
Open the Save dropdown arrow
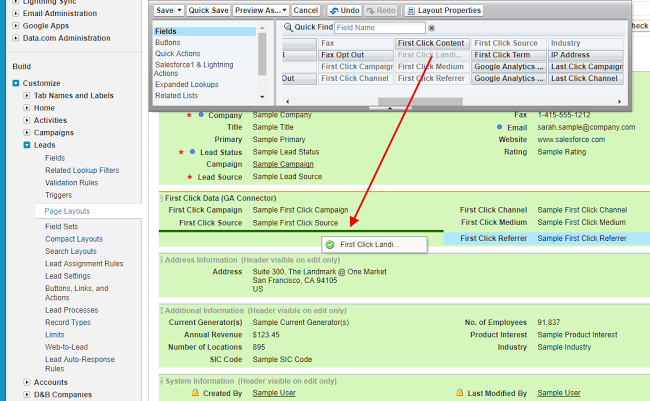[179, 10]
